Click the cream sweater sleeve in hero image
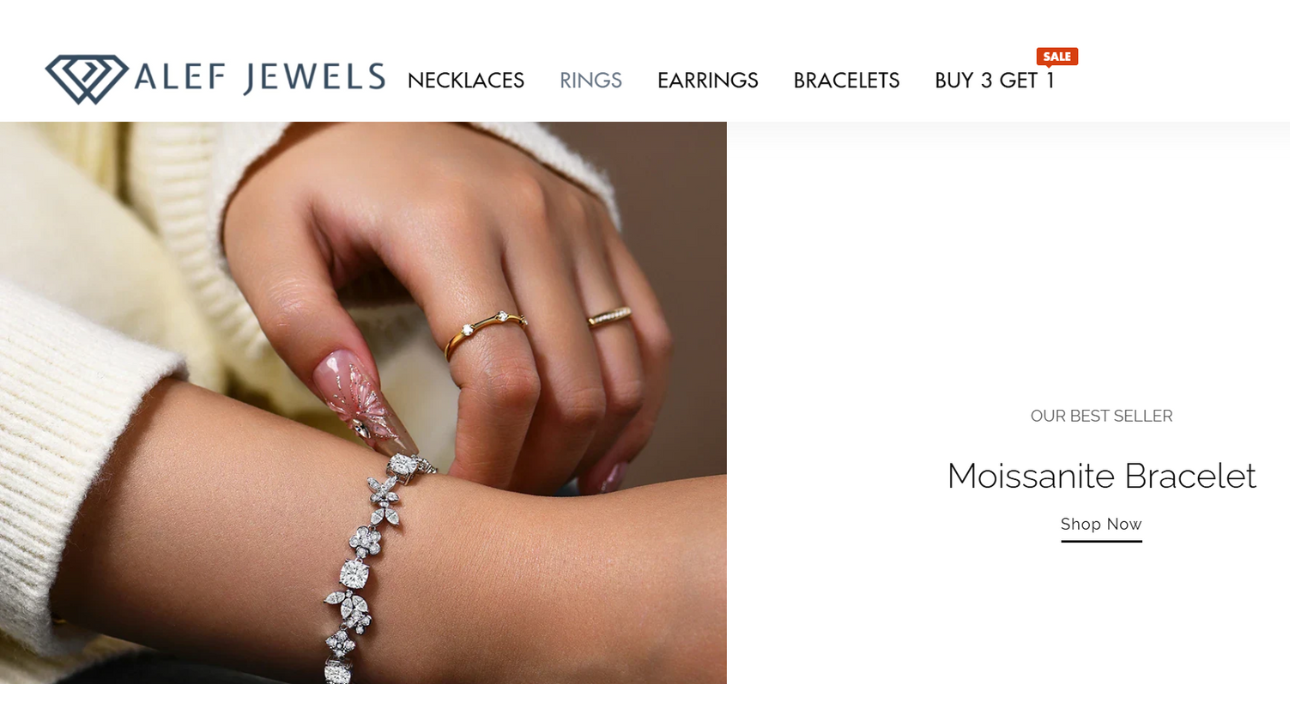Viewport: 1290px width, 720px height. [90, 400]
